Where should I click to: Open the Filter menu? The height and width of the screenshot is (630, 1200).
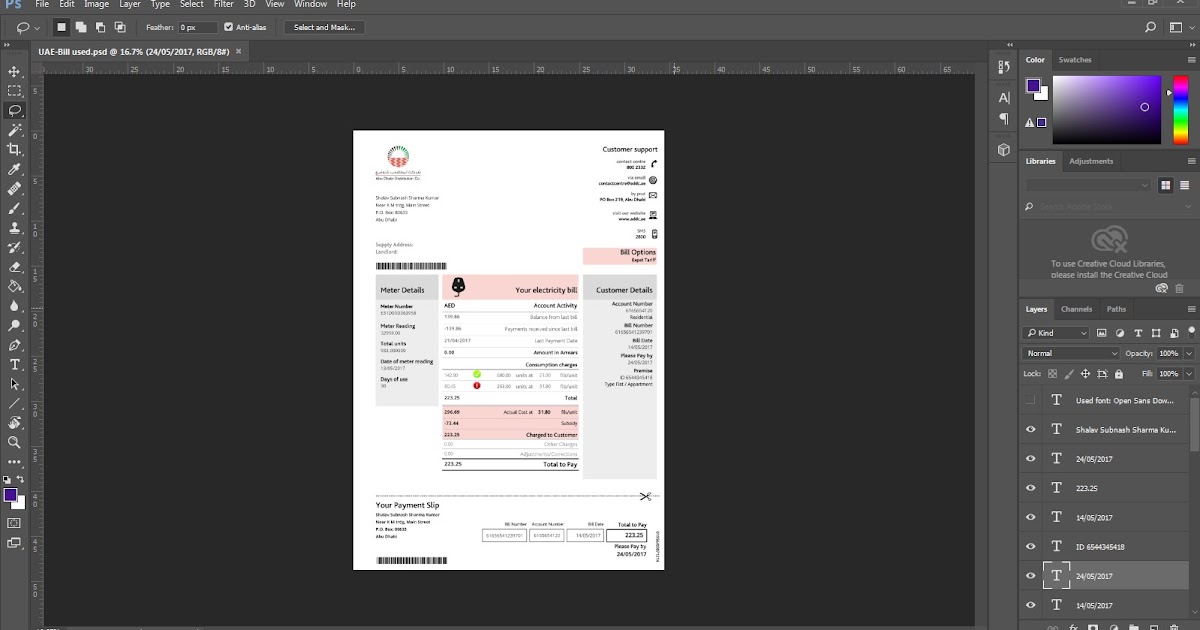coord(223,4)
